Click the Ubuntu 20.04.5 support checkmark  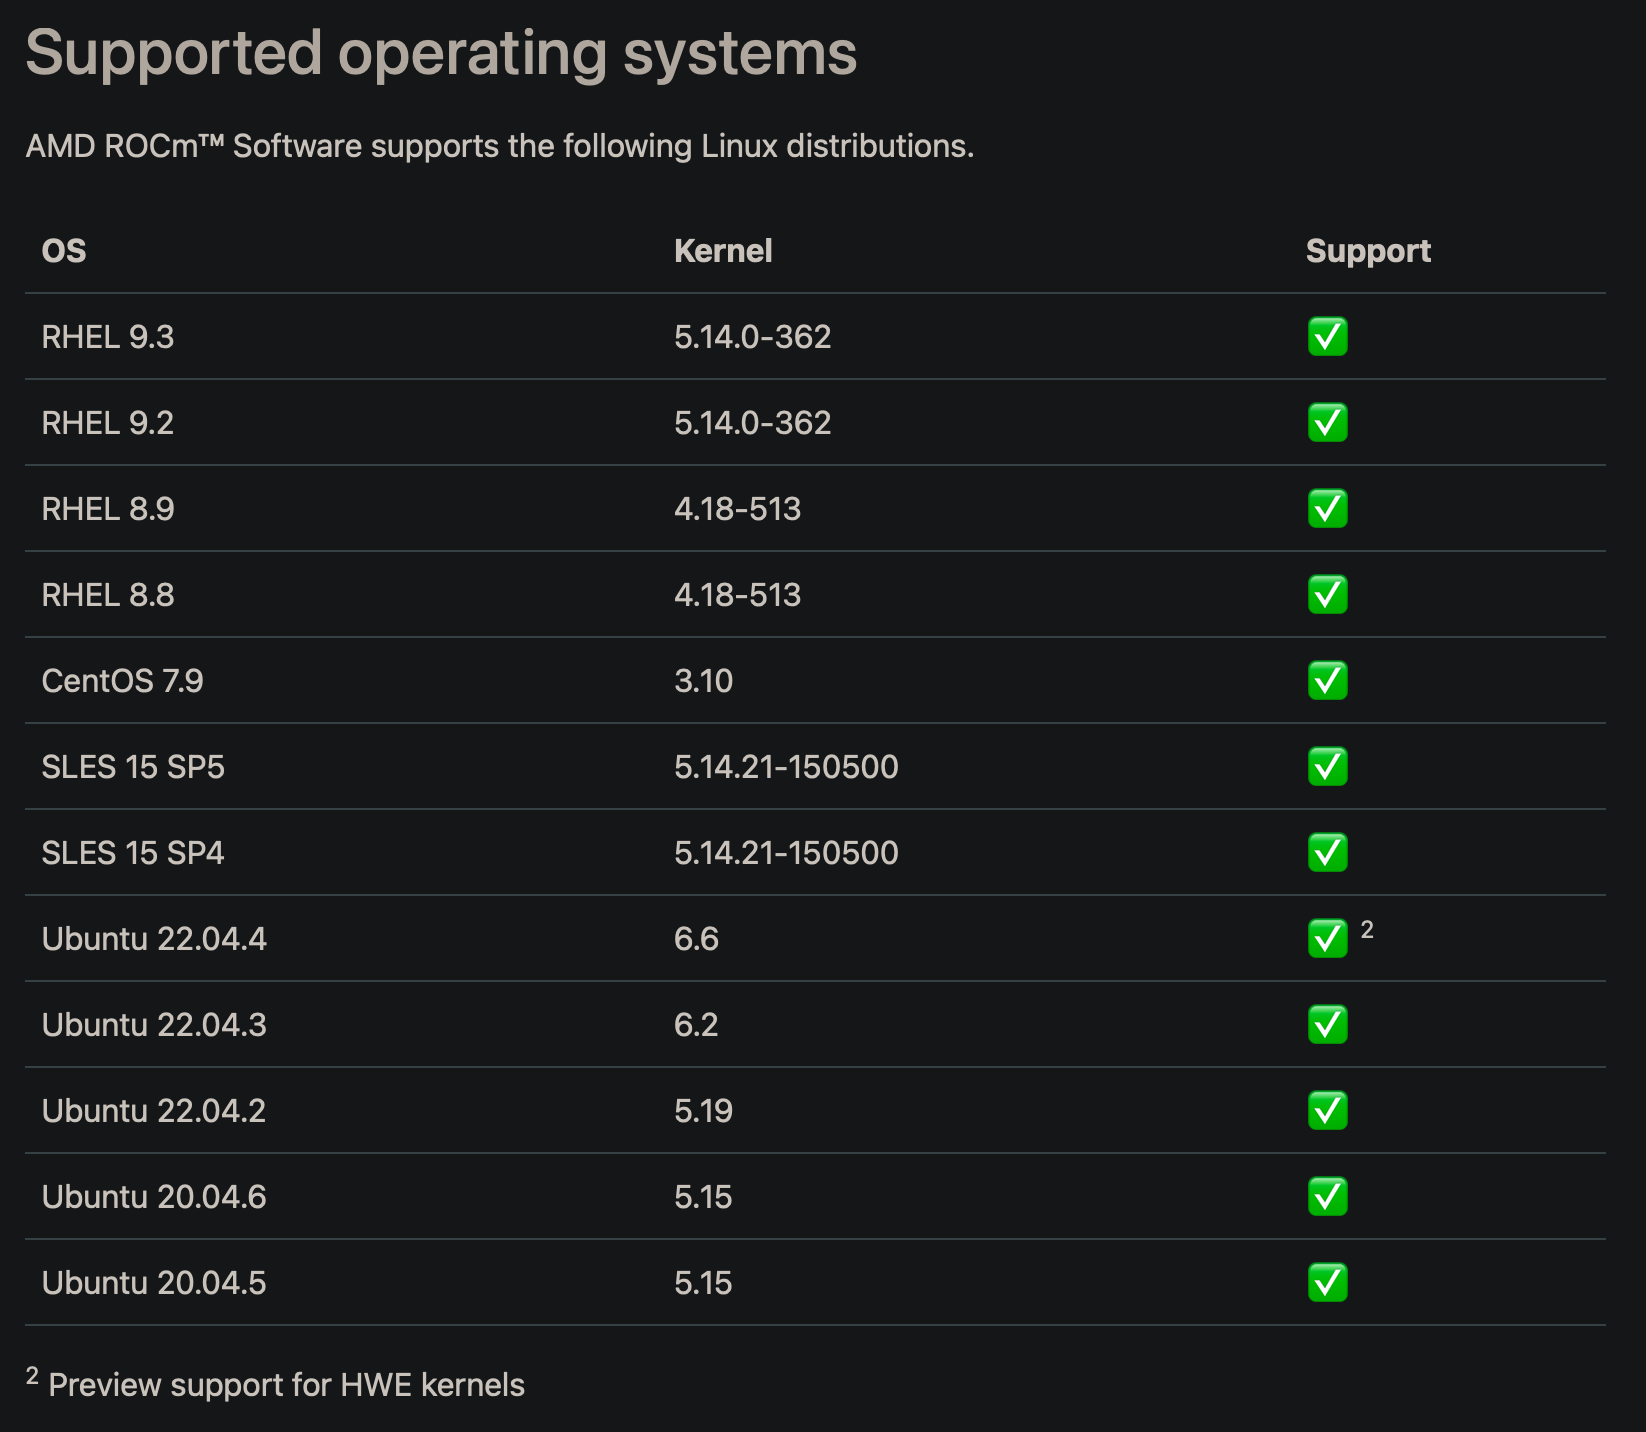(1327, 1282)
